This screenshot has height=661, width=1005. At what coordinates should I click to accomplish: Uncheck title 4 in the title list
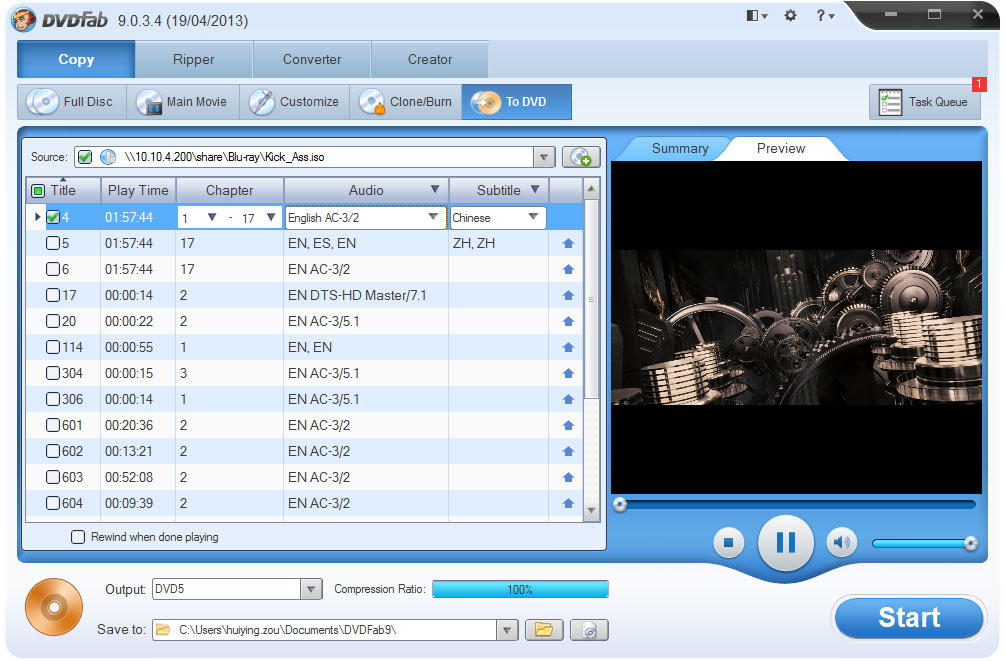[x=55, y=217]
